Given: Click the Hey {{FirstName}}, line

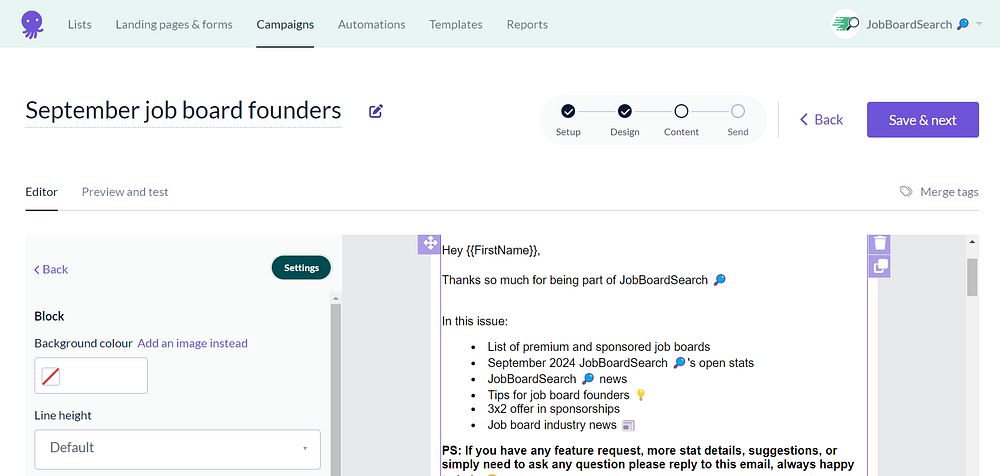Looking at the screenshot, I should coord(491,251).
